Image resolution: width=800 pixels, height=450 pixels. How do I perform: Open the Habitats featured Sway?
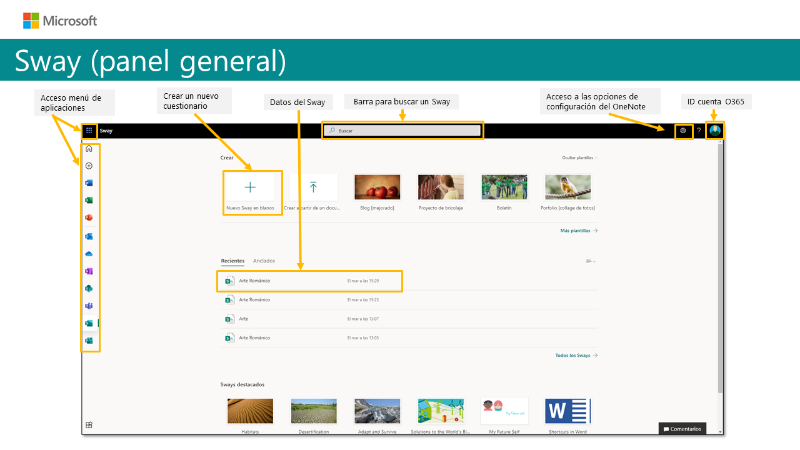click(x=250, y=415)
